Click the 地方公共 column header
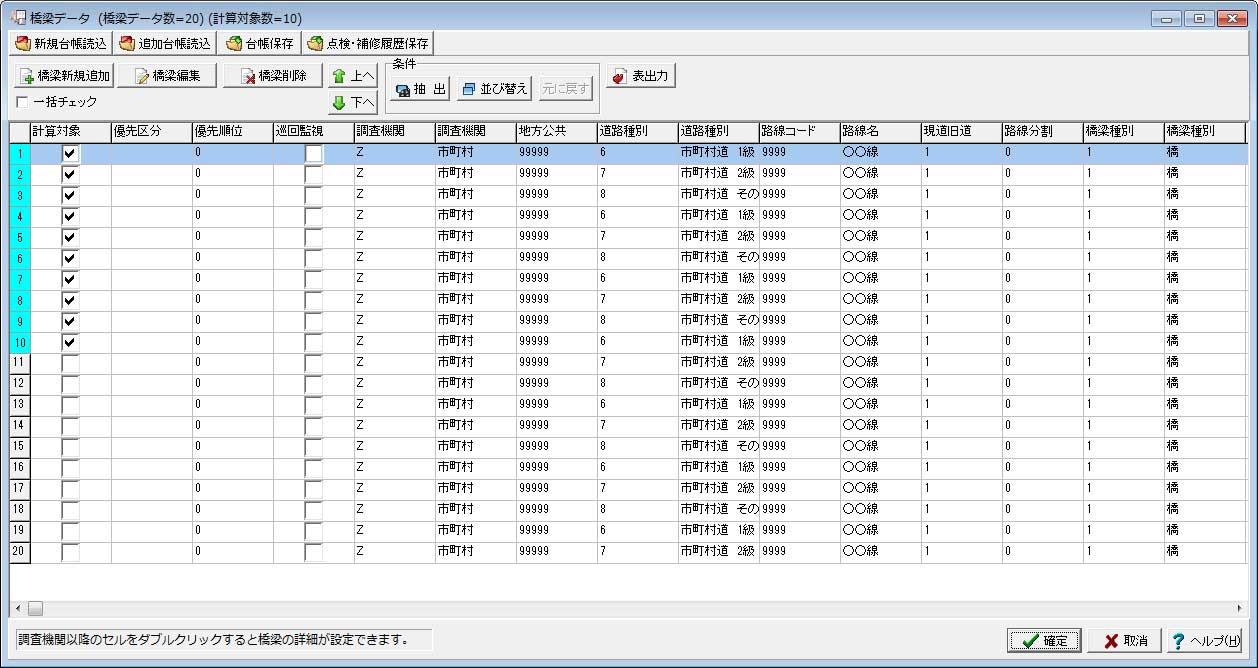 pyautogui.click(x=556, y=132)
